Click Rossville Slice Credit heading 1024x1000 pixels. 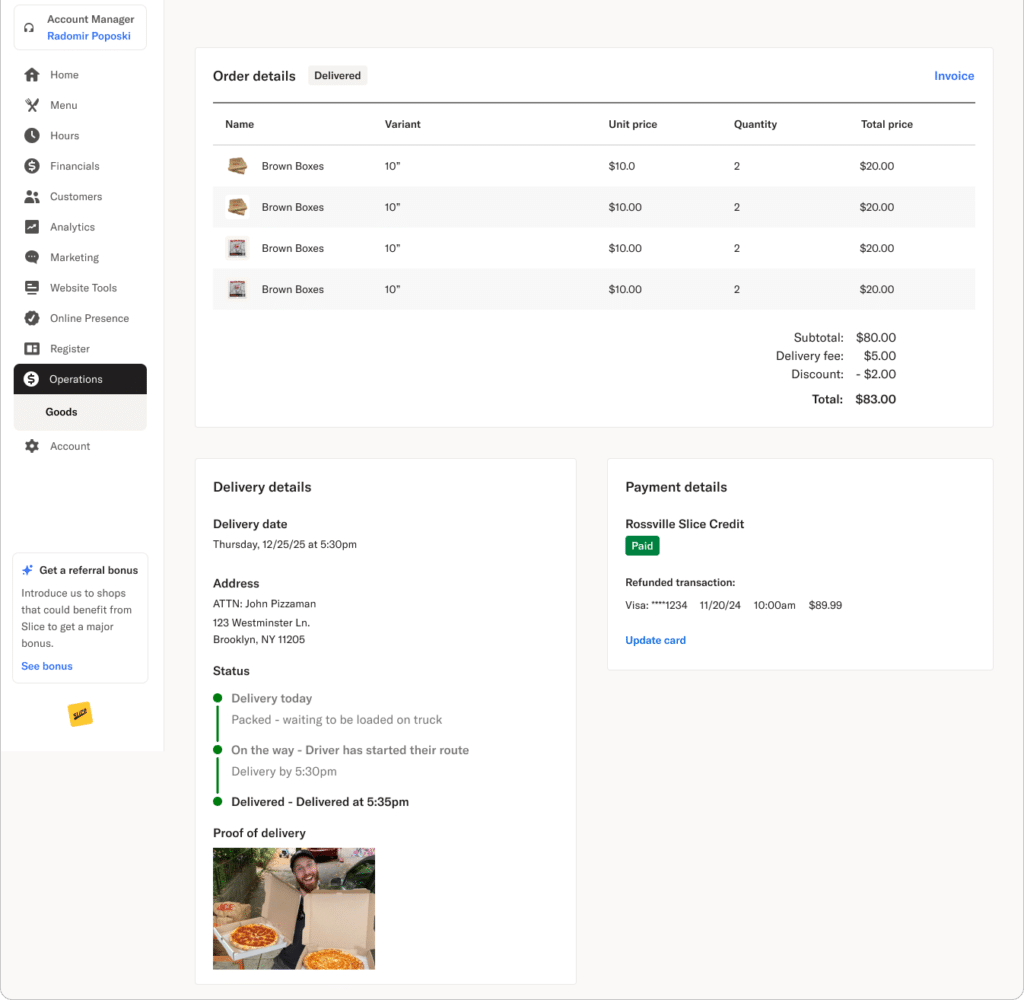coord(684,524)
